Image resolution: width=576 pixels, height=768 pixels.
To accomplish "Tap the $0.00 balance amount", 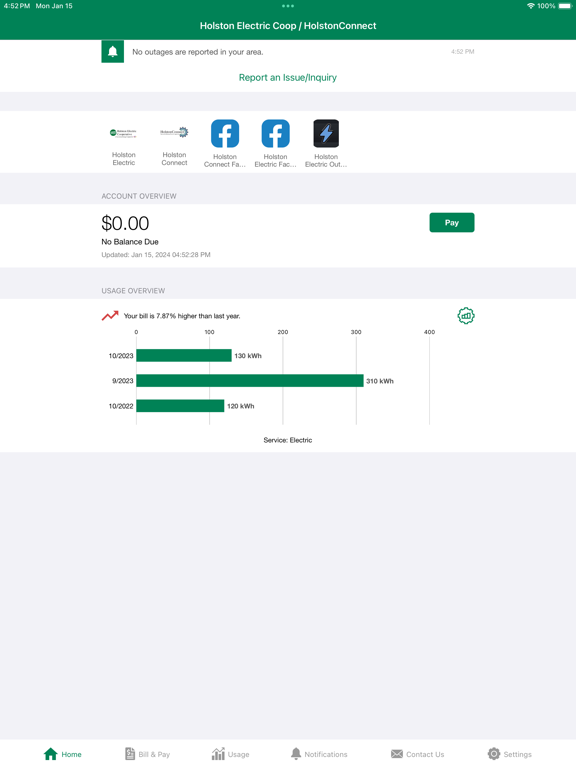I will click(125, 223).
